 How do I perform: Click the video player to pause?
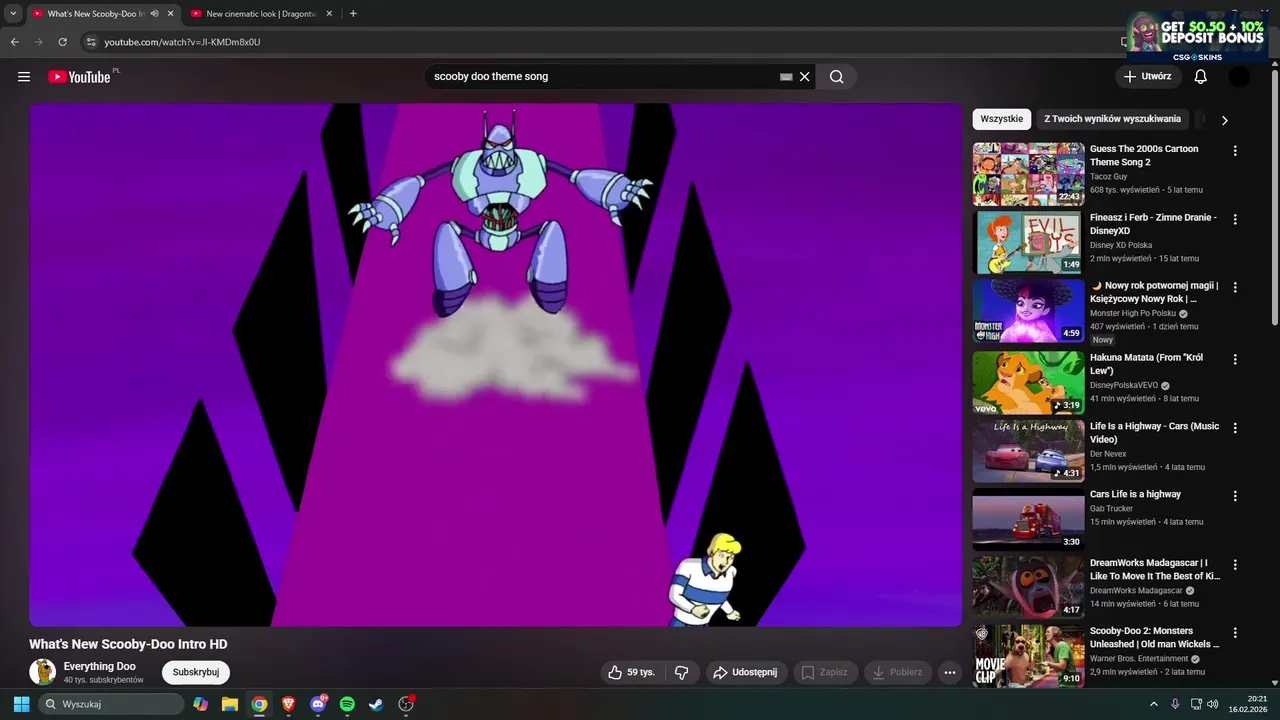pyautogui.click(x=496, y=365)
